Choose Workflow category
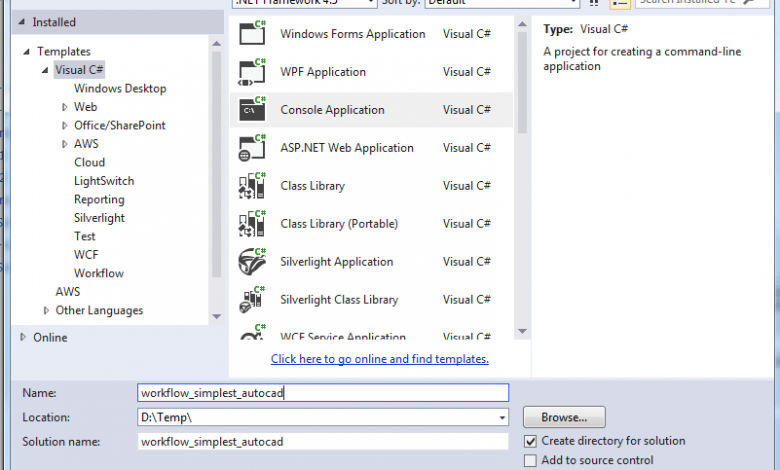780x470 pixels. click(x=98, y=273)
